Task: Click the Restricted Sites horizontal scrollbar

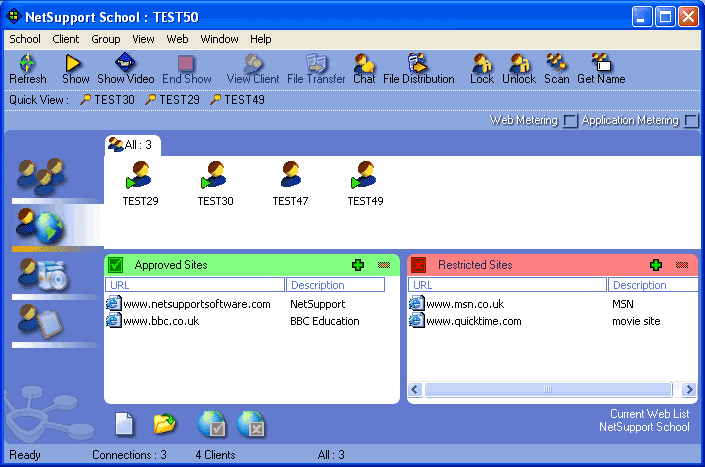Action: (548, 389)
